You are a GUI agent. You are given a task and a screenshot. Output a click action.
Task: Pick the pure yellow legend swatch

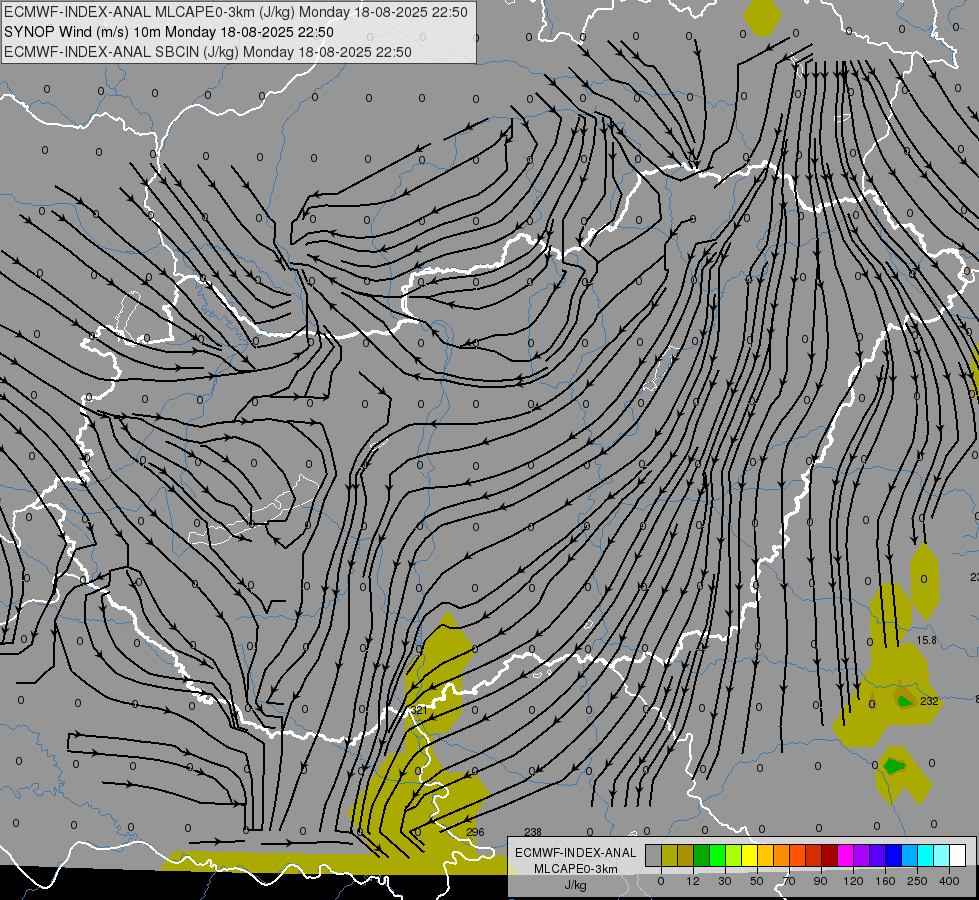[x=750, y=855]
